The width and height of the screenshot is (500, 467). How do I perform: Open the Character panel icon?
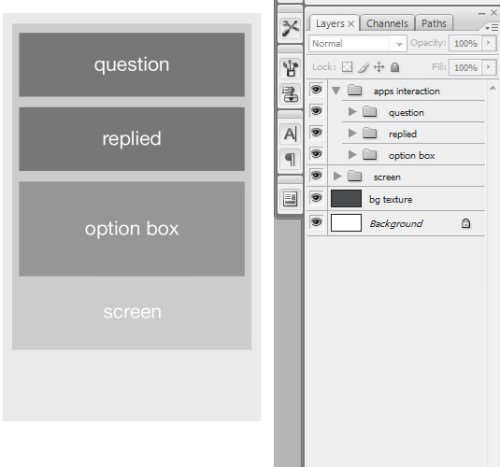point(290,134)
